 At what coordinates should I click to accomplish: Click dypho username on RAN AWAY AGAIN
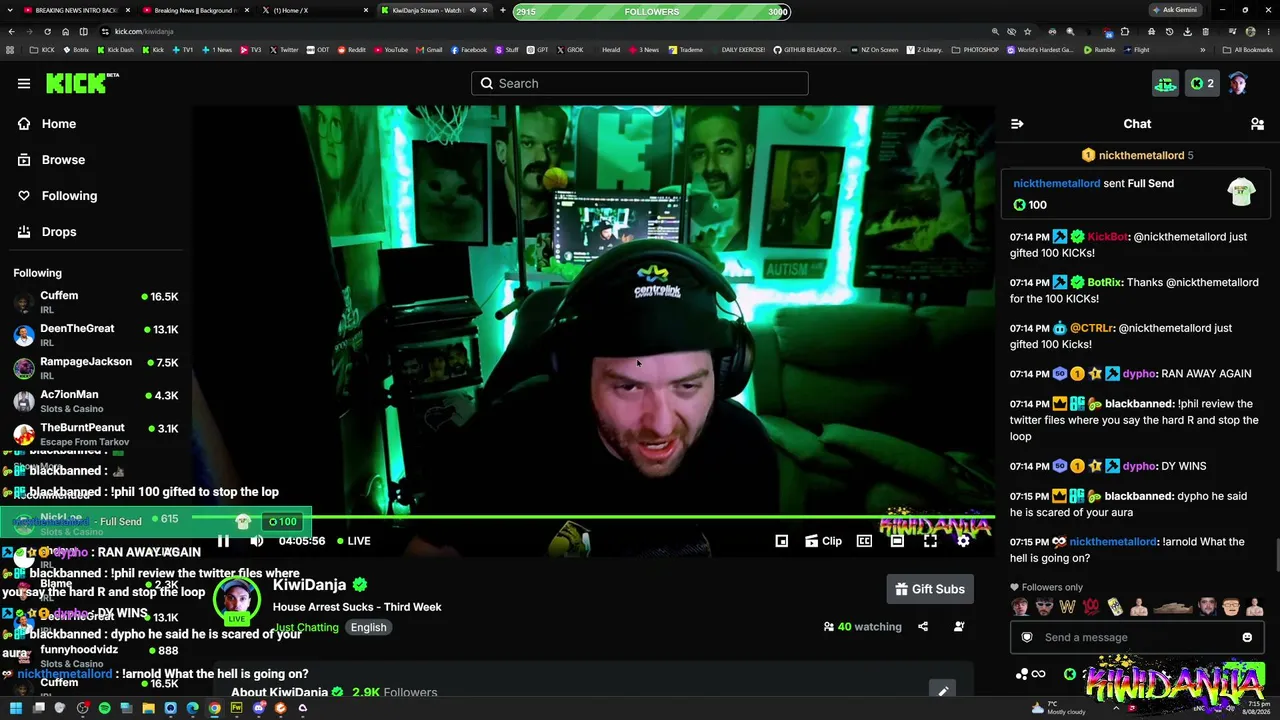tap(1139, 374)
